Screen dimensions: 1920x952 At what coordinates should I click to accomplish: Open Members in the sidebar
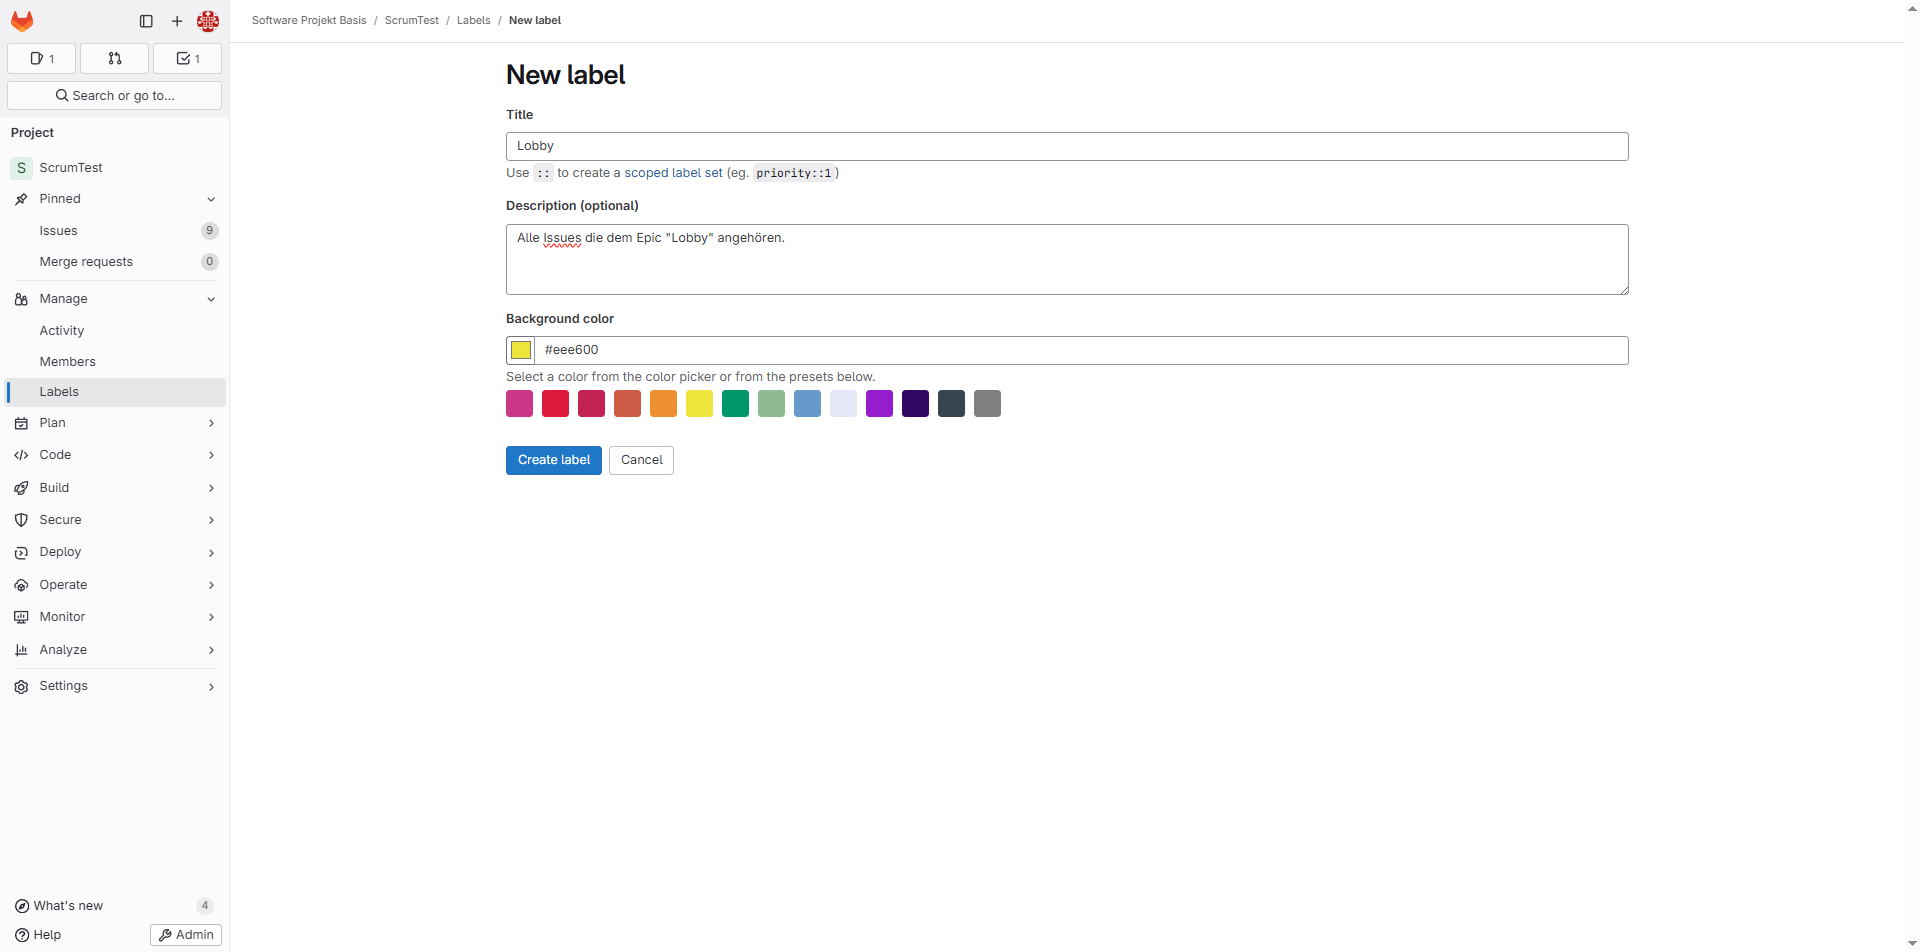[68, 362]
